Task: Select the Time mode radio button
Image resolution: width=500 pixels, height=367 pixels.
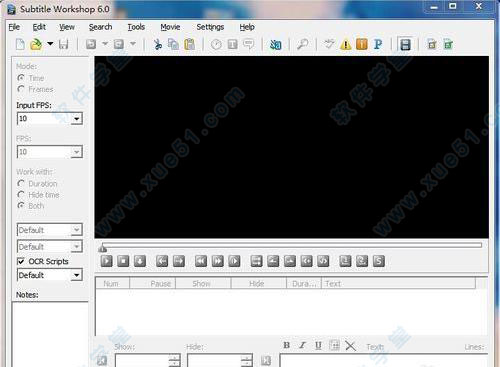Action: pyautogui.click(x=21, y=78)
